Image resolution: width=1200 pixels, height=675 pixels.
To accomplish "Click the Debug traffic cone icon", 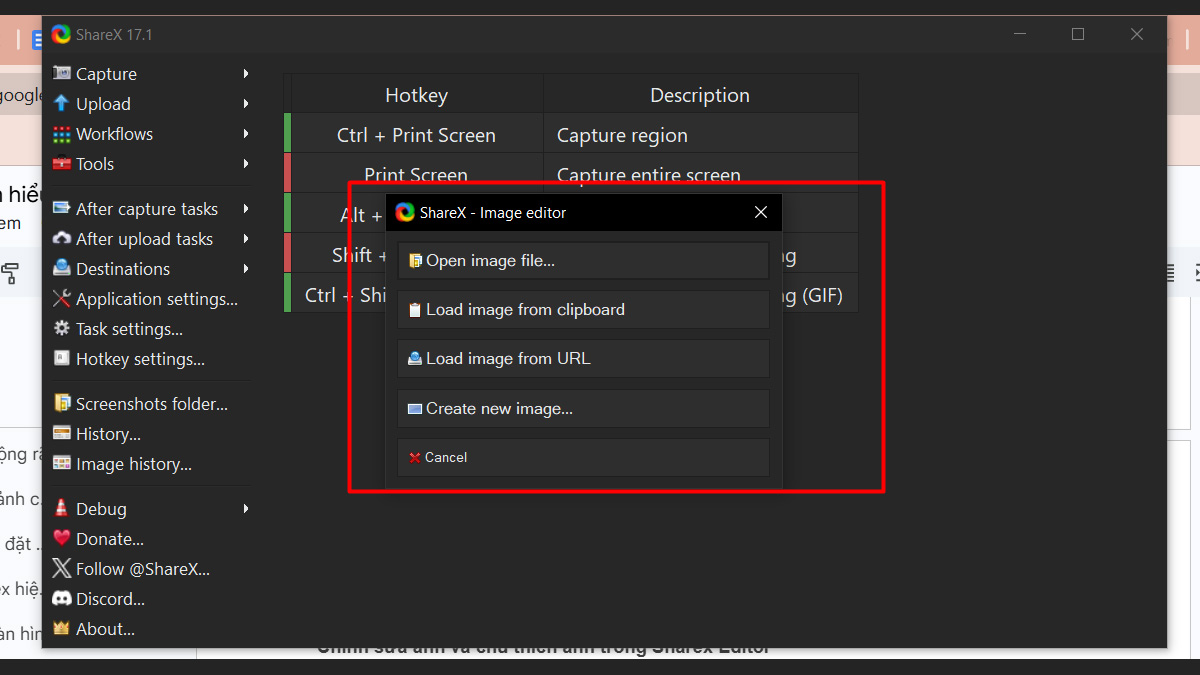I will click(62, 509).
